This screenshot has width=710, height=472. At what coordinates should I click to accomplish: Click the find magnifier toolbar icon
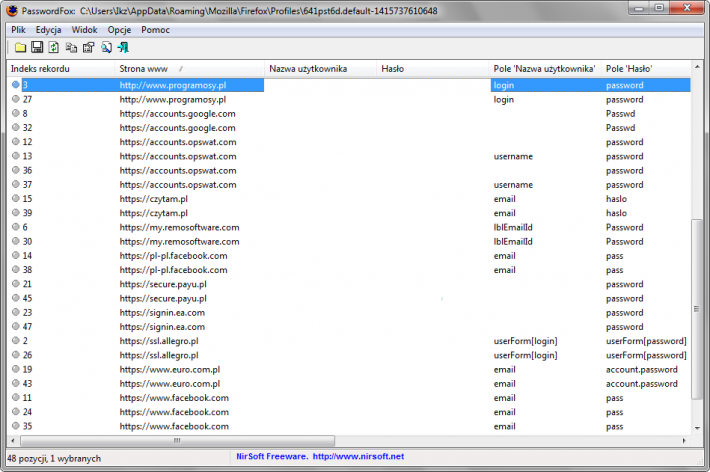click(x=106, y=47)
